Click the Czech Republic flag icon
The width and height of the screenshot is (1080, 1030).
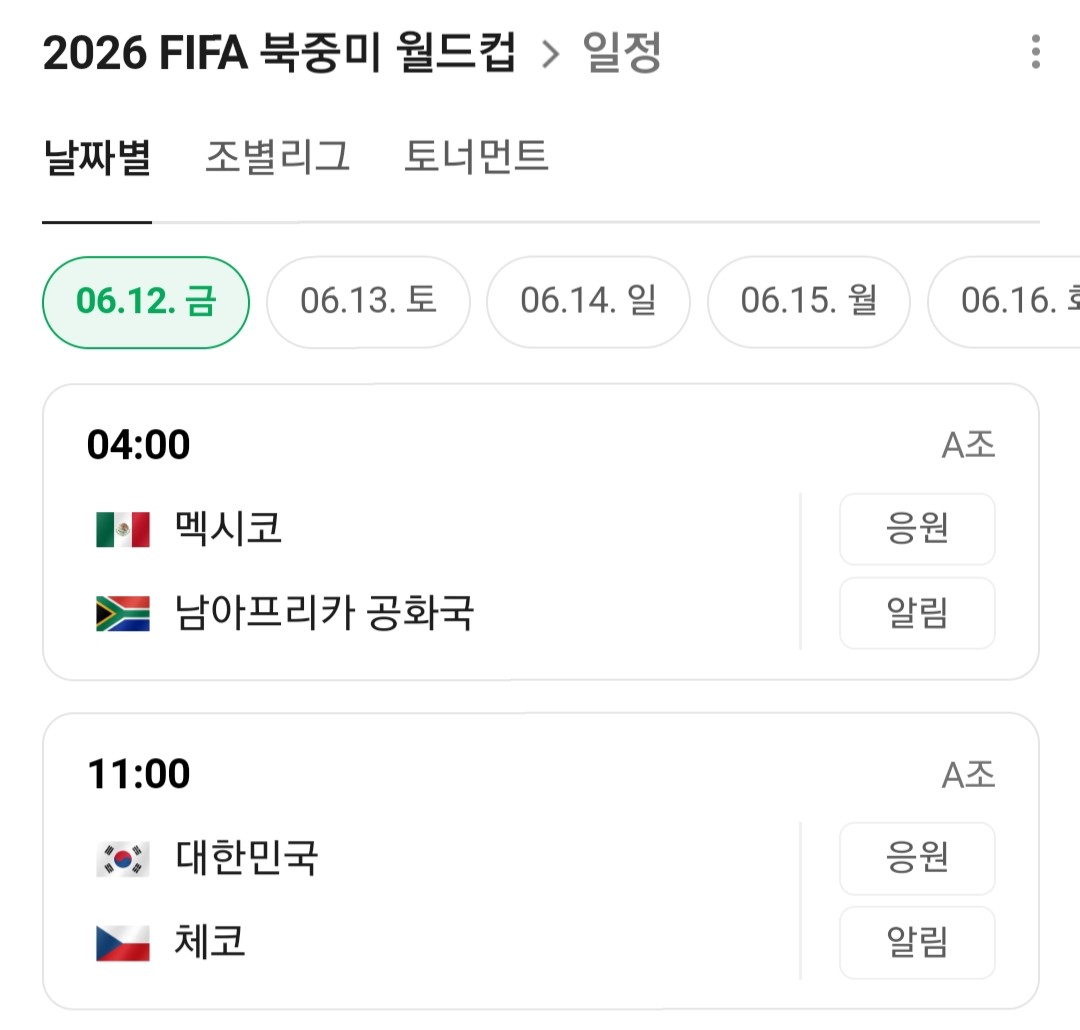(123, 943)
